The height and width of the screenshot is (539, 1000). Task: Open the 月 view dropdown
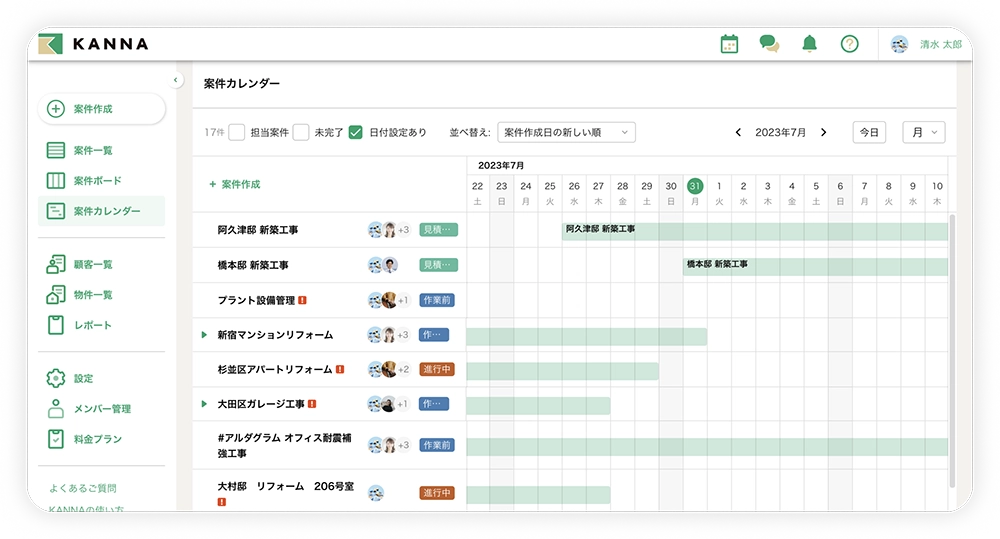pyautogui.click(x=924, y=133)
